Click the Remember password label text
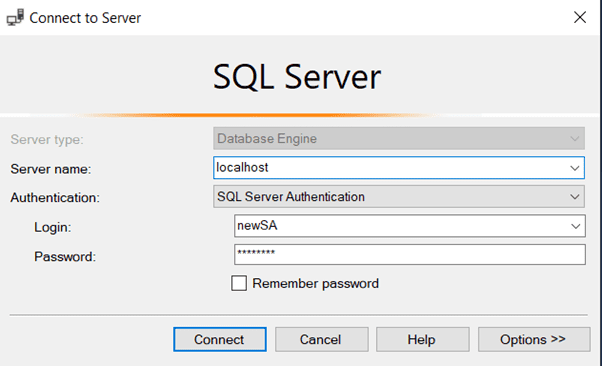 point(315,283)
